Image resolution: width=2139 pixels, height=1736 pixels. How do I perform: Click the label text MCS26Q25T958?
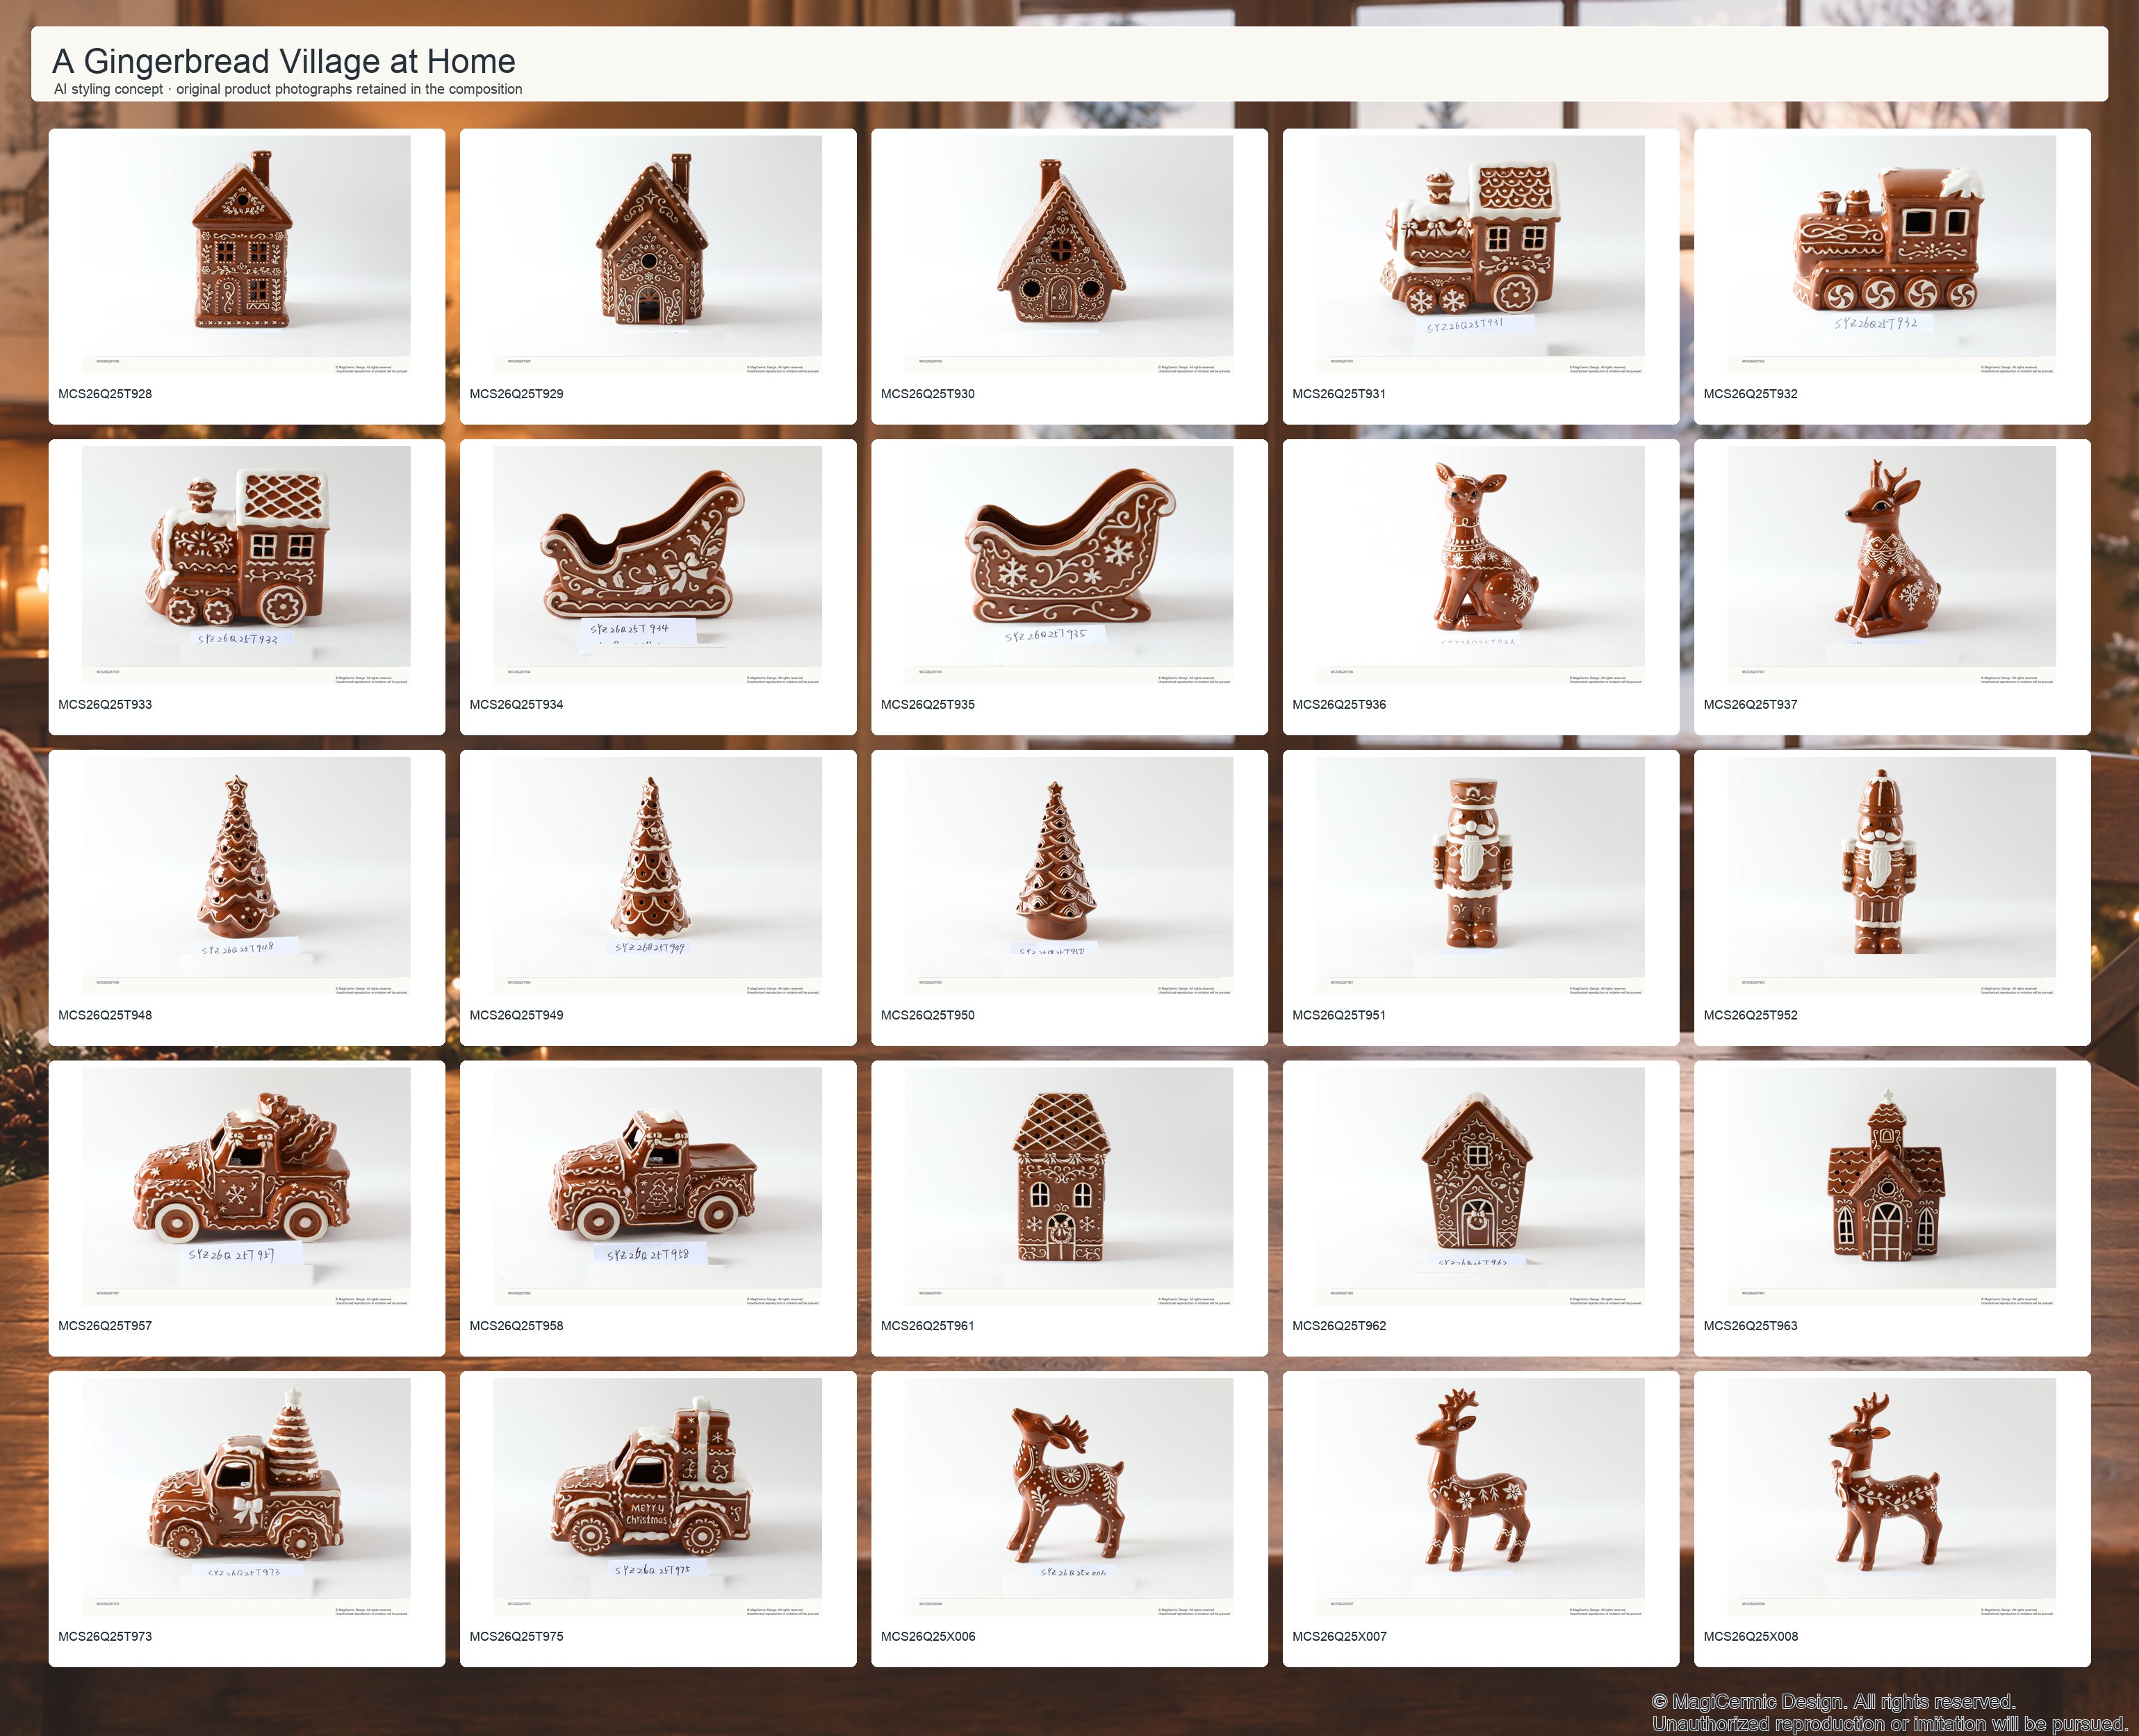point(516,1326)
